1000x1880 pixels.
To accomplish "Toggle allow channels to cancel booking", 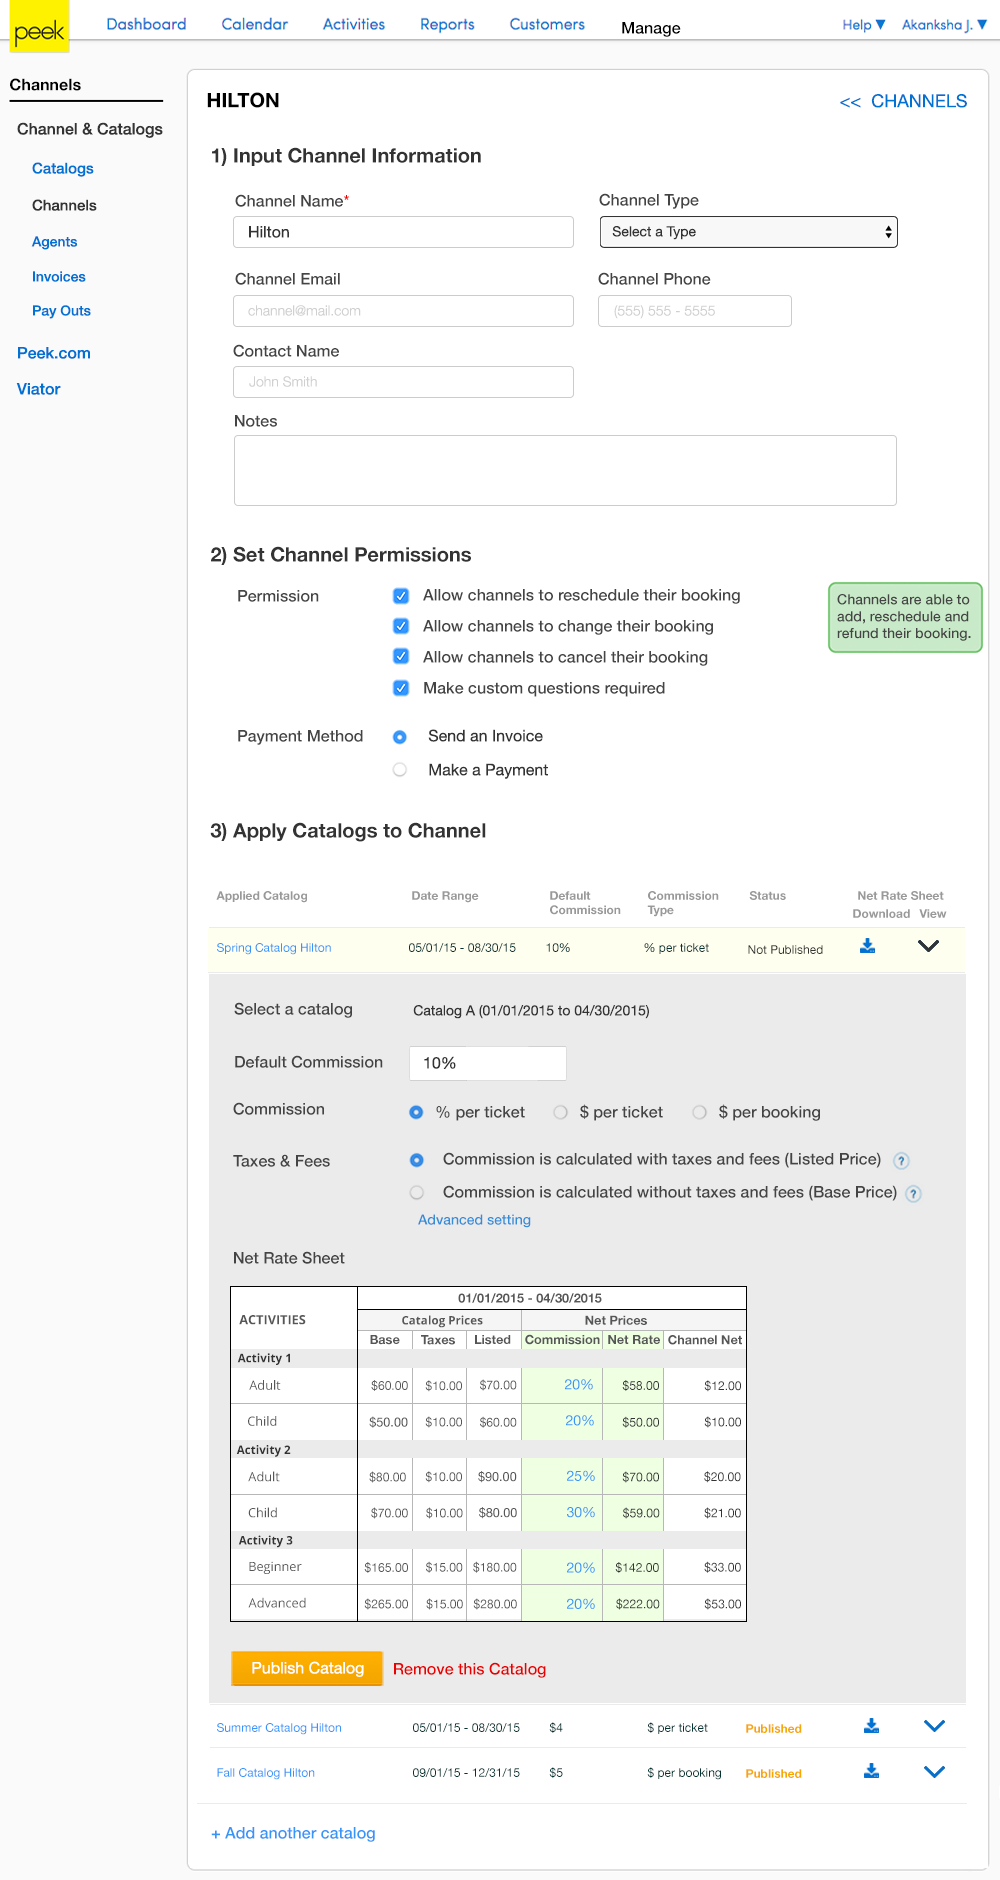I will click(x=401, y=657).
